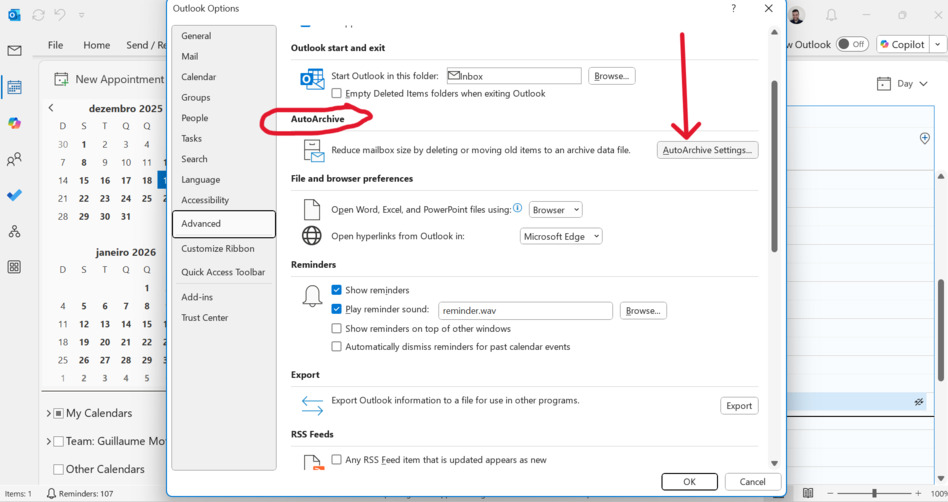
Task: Click the Undo icon in the title bar
Action: point(60,14)
